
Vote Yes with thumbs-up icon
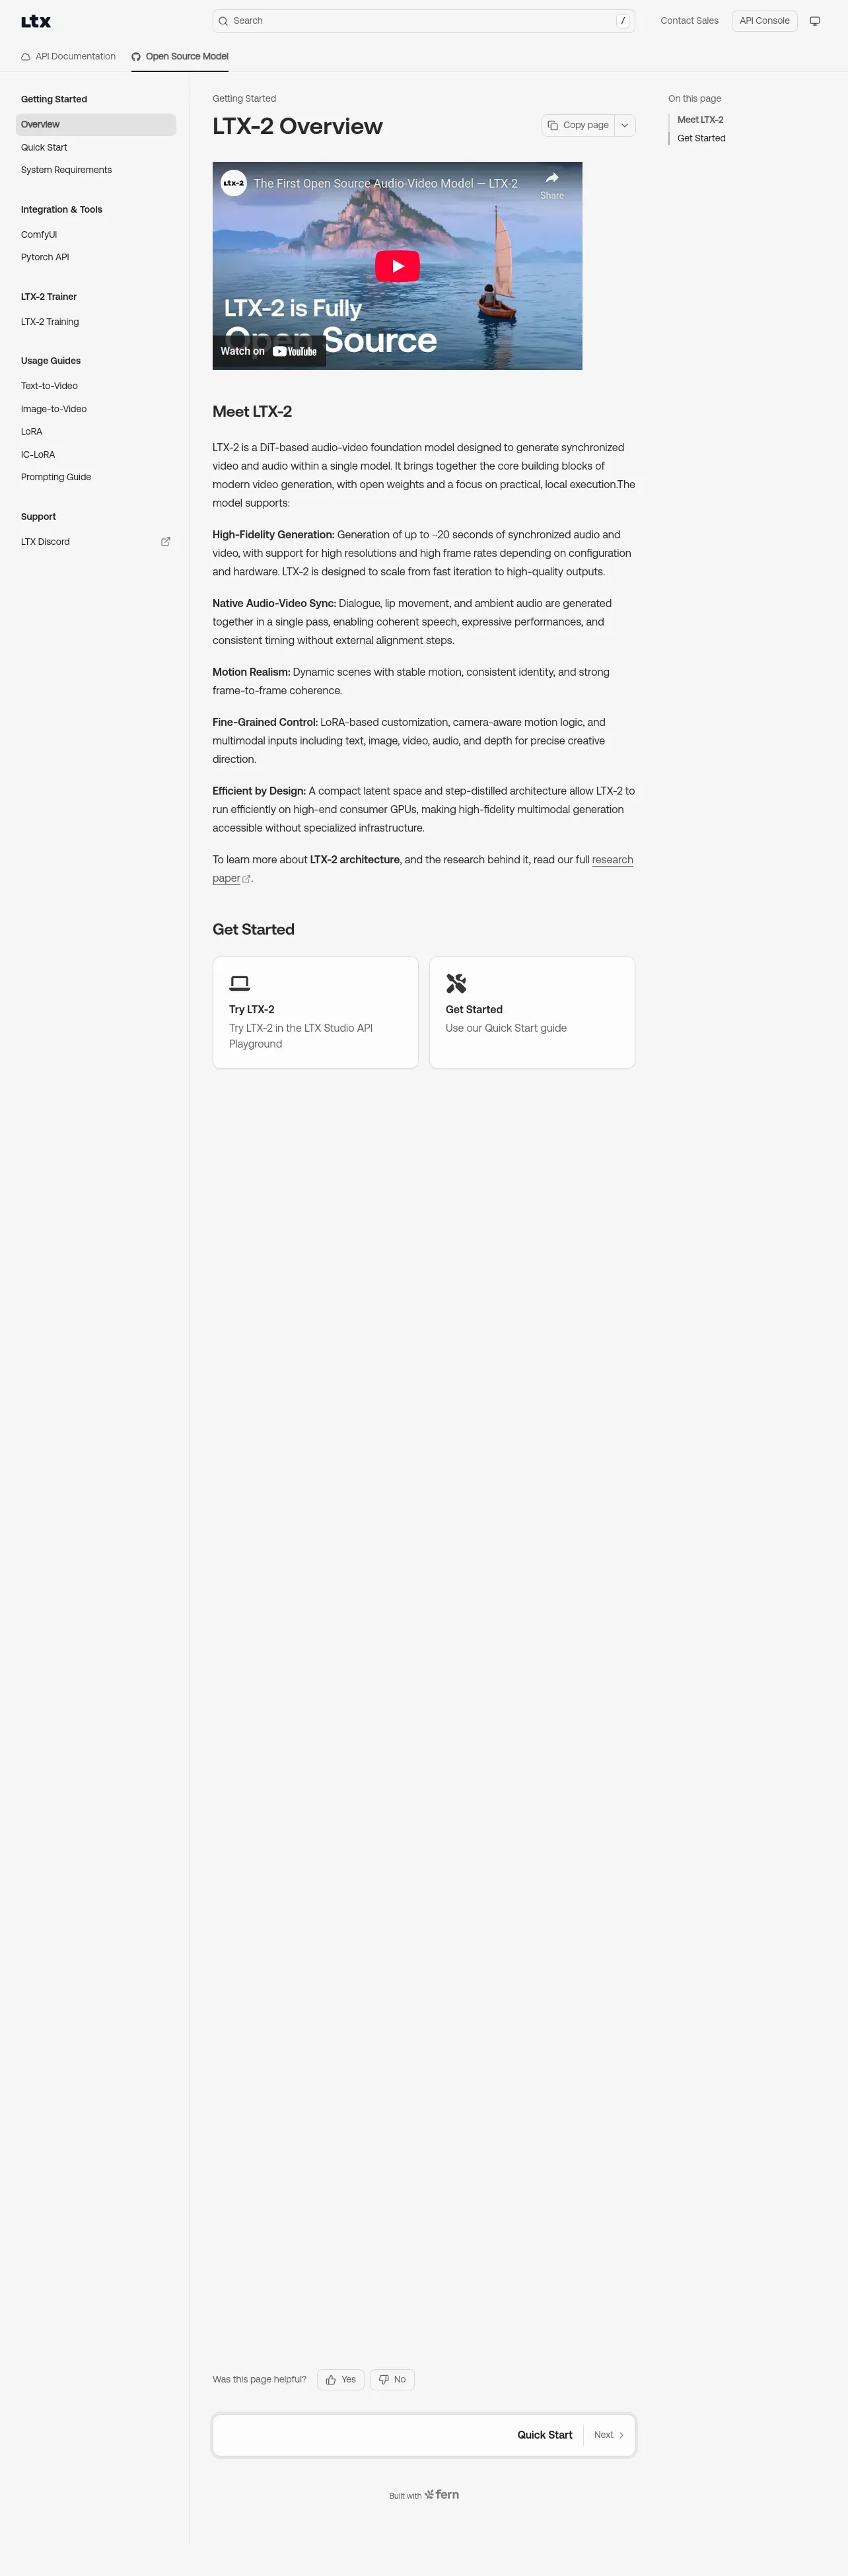point(340,2380)
